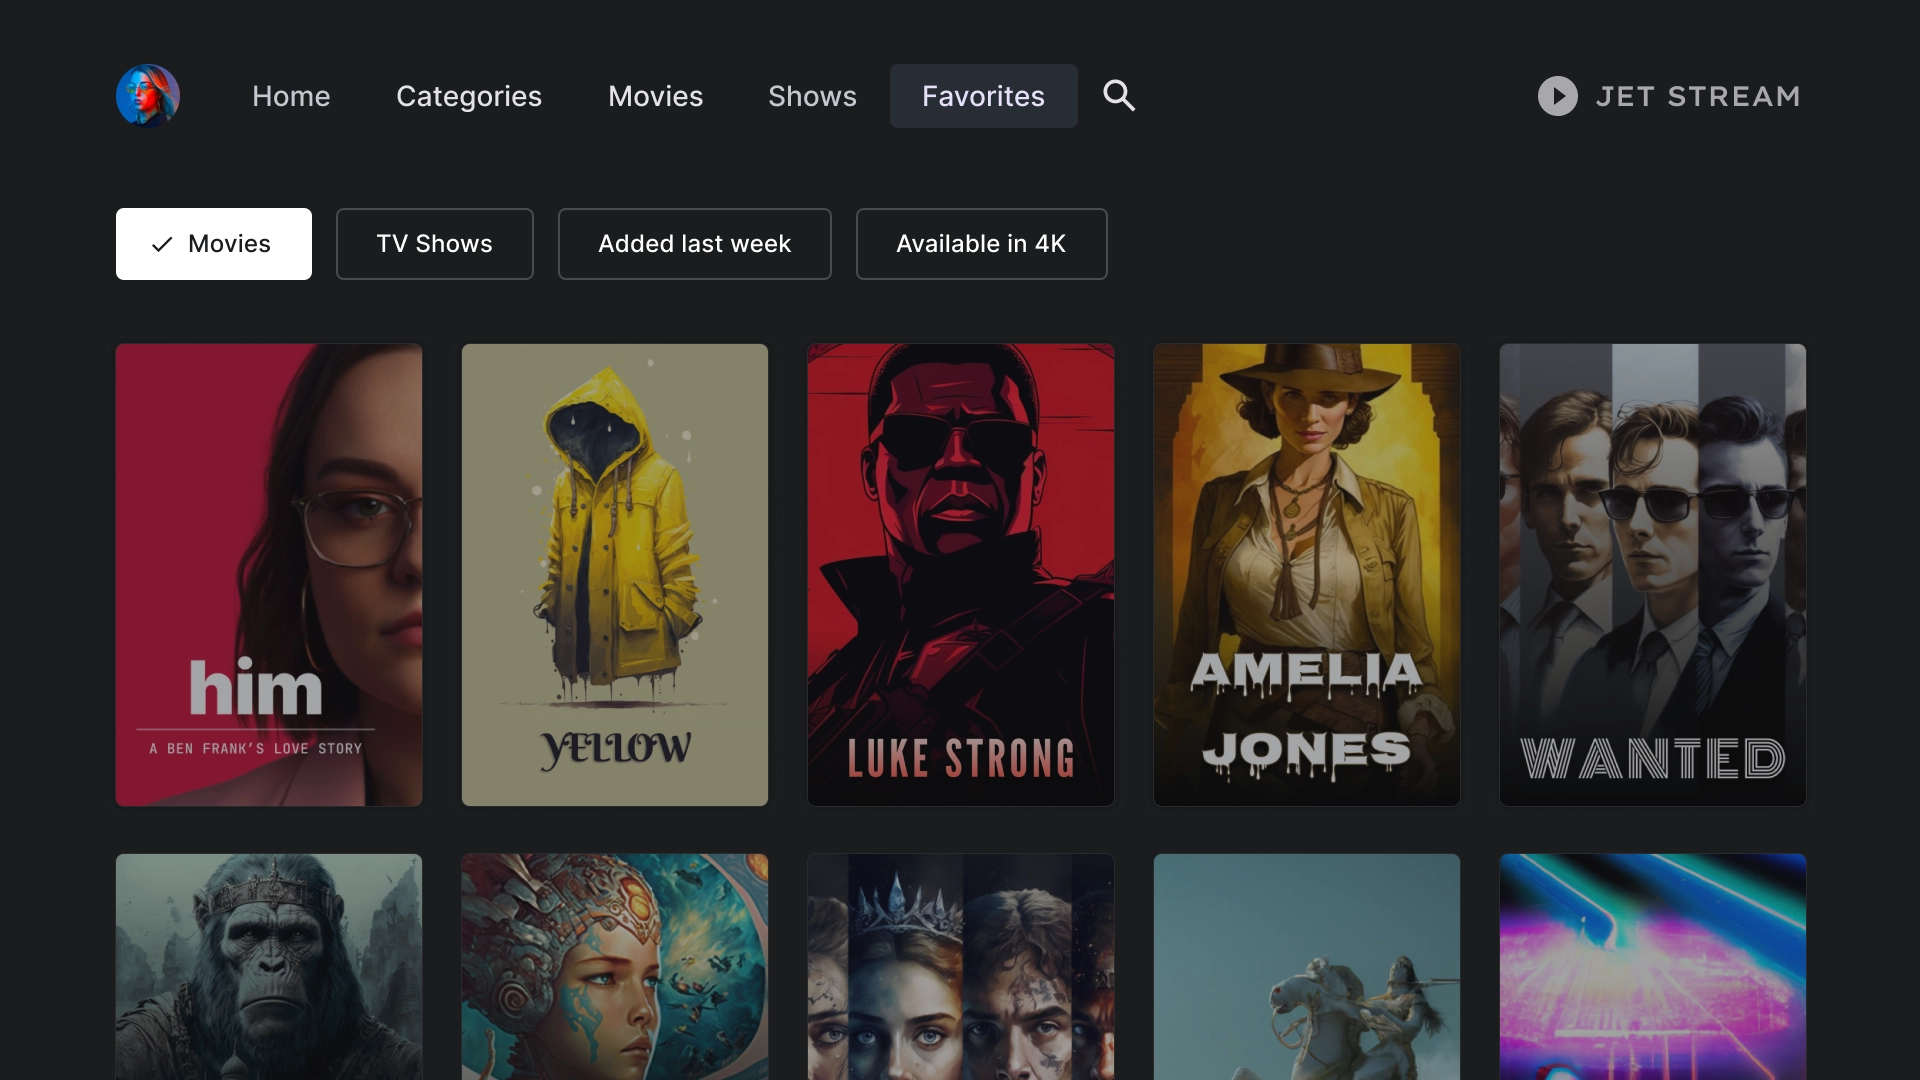The height and width of the screenshot is (1080, 1920).
Task: Open the Yellow raincoat movie poster
Action: point(615,575)
